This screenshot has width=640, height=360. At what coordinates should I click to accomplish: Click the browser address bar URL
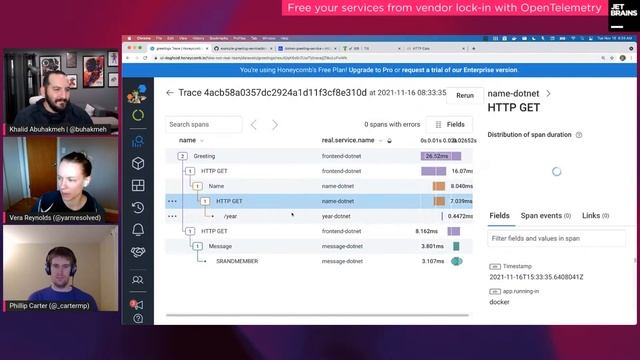click(253, 58)
